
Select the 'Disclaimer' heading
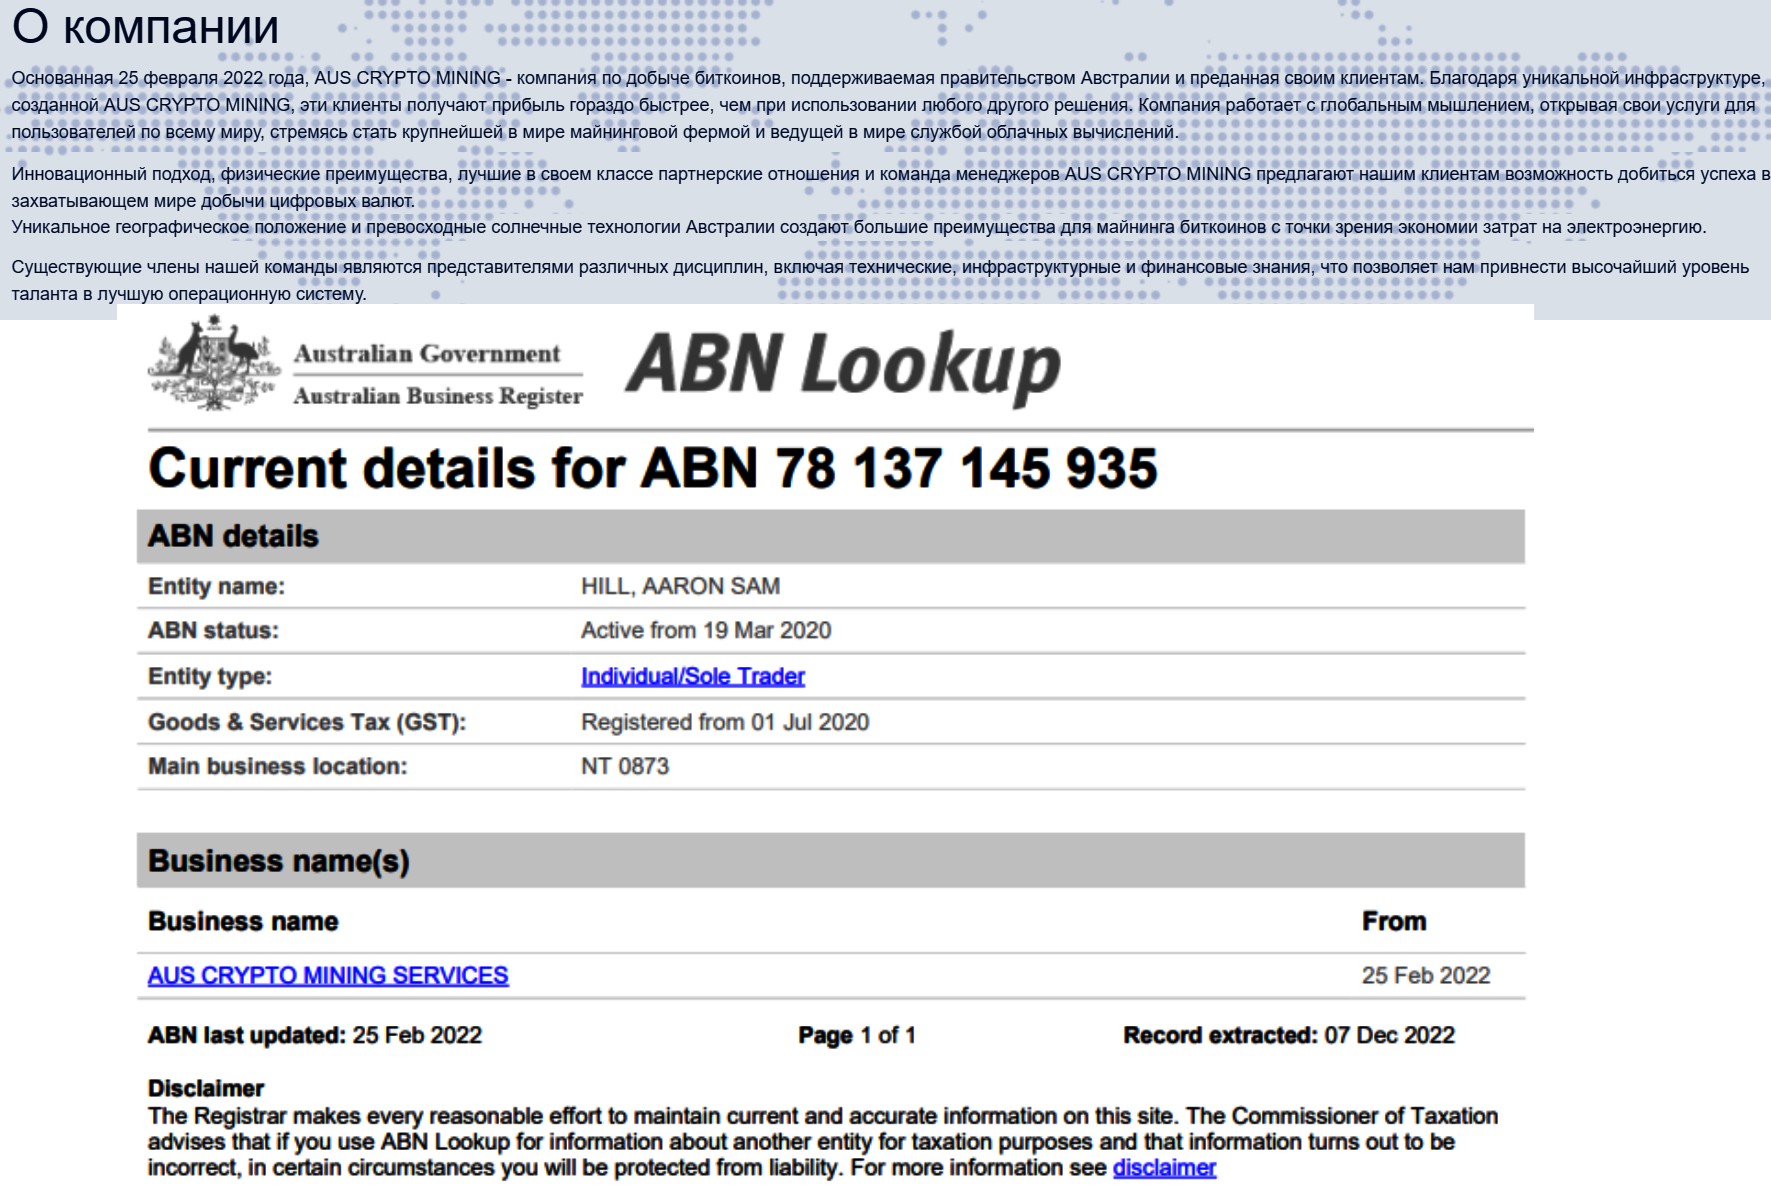coord(206,1088)
